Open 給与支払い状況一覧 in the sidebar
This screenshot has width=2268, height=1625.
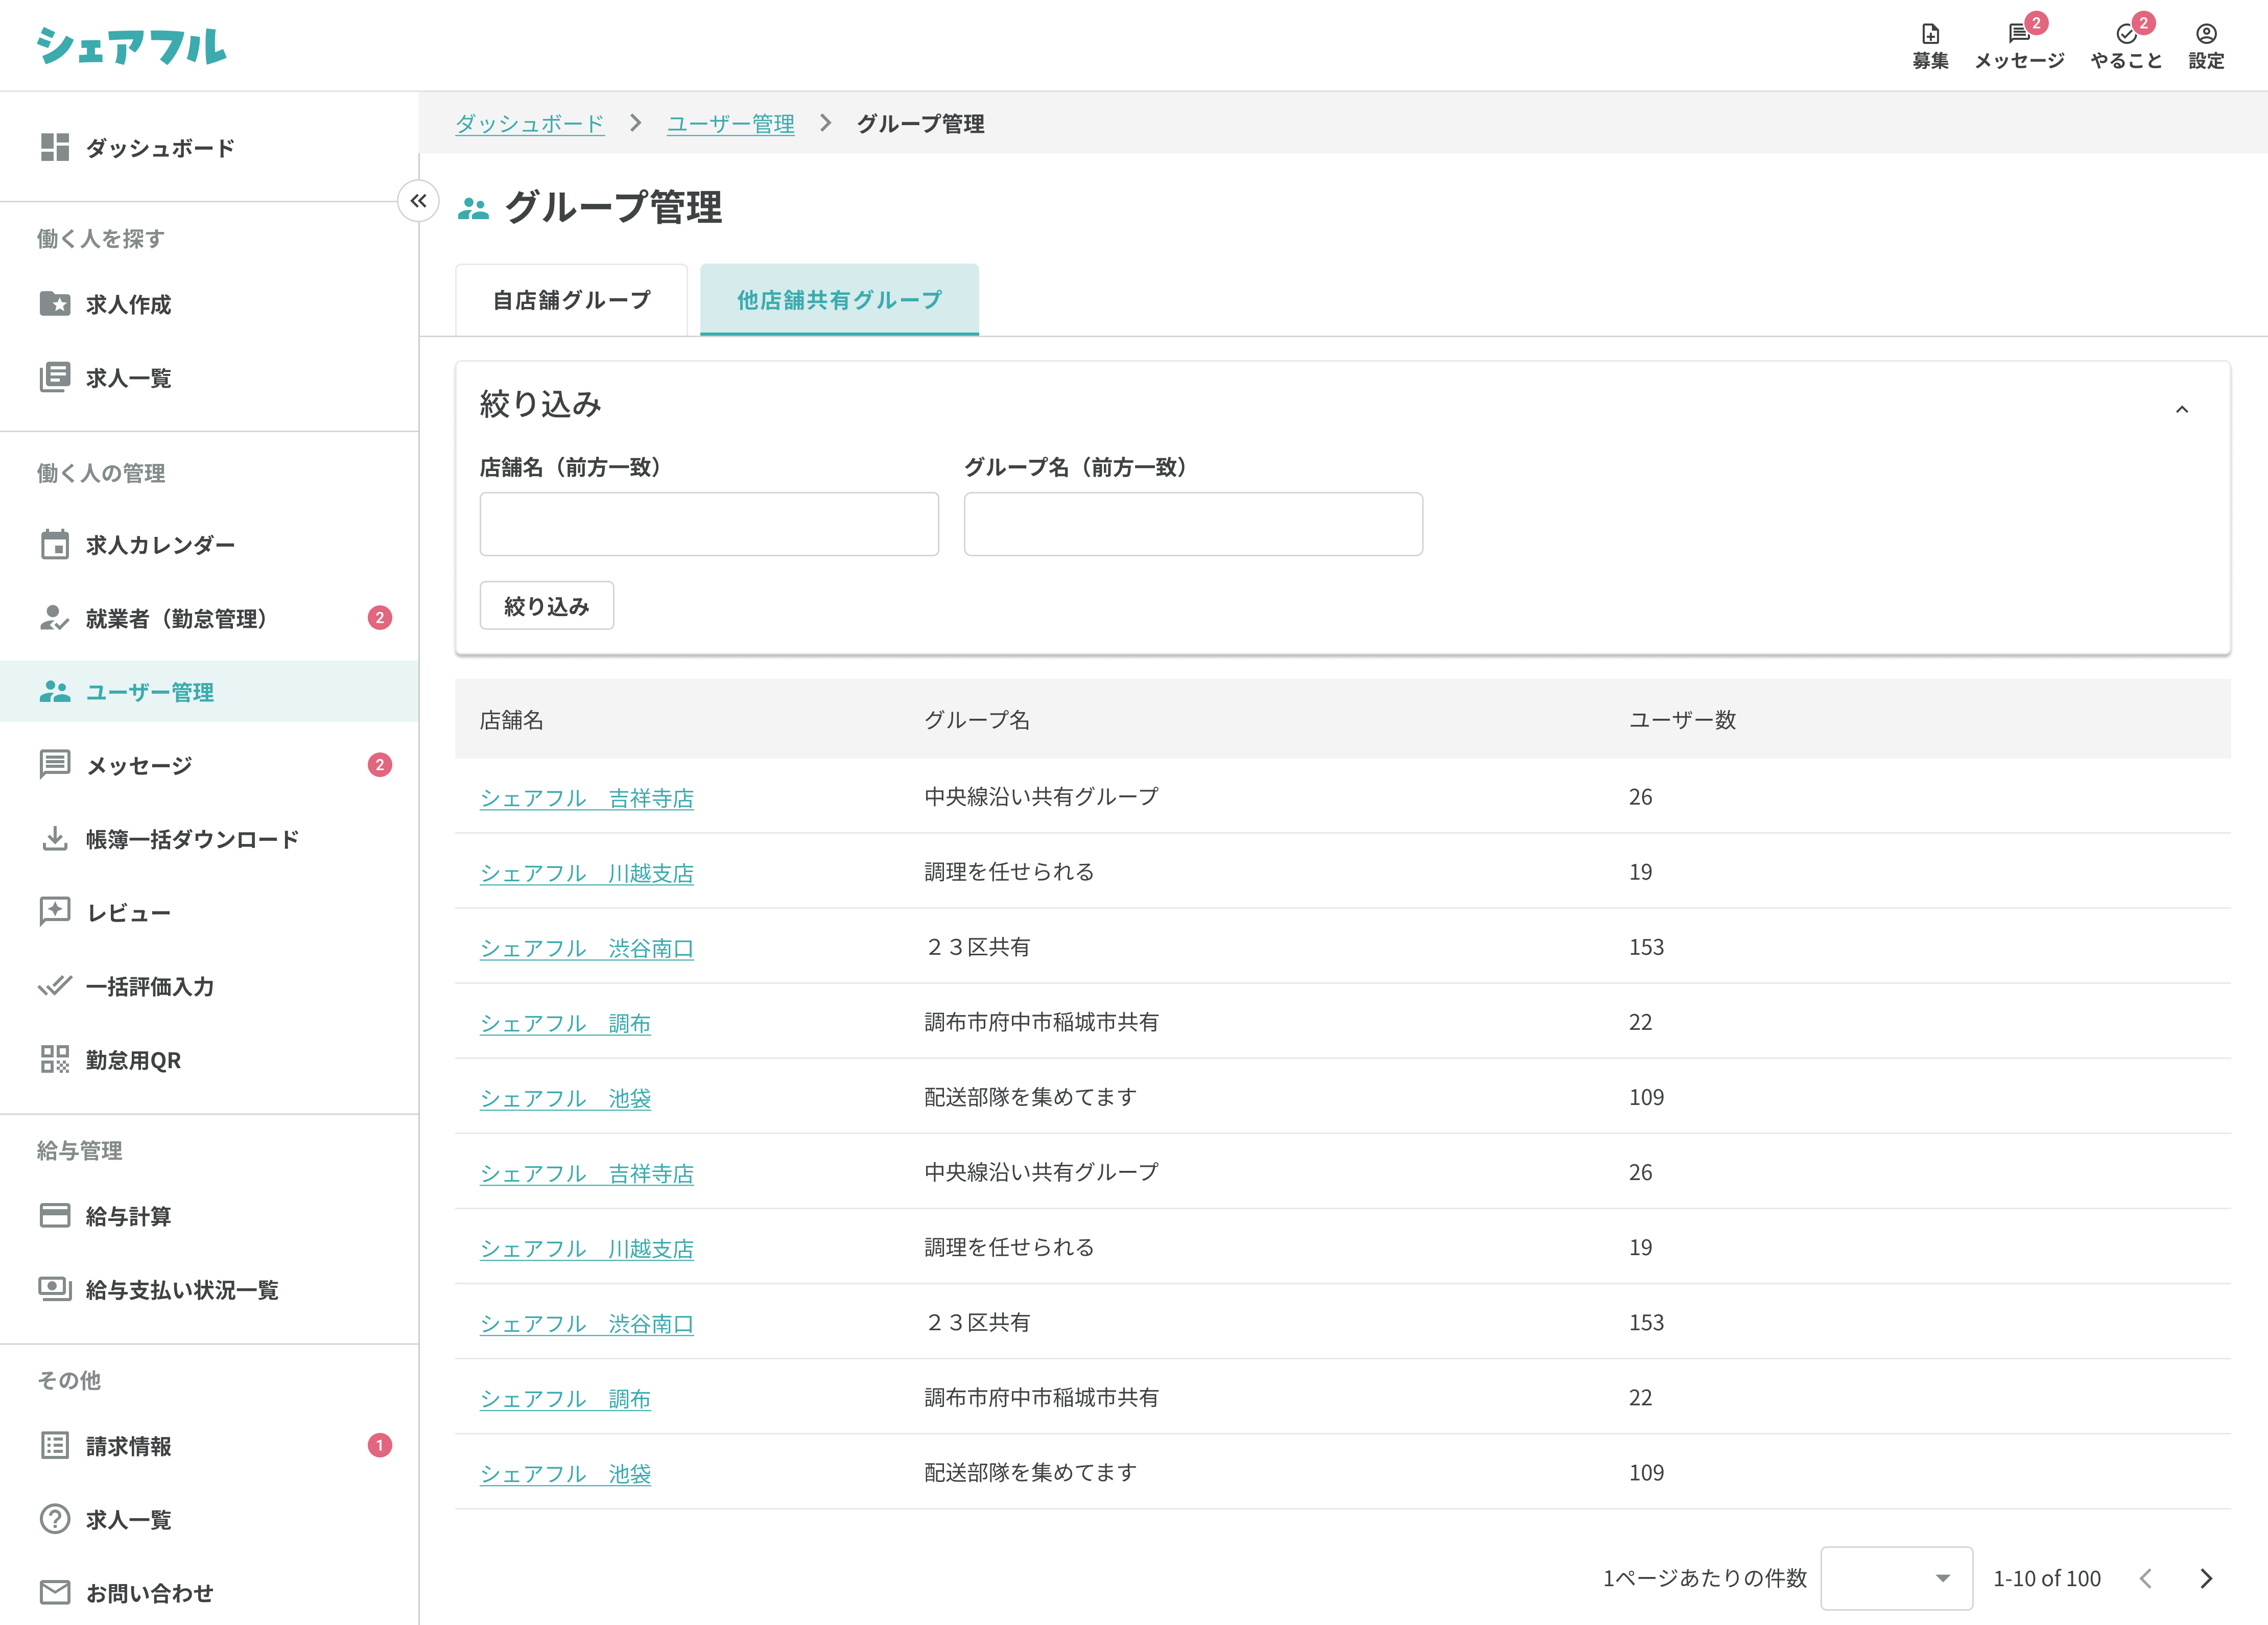tap(209, 1288)
